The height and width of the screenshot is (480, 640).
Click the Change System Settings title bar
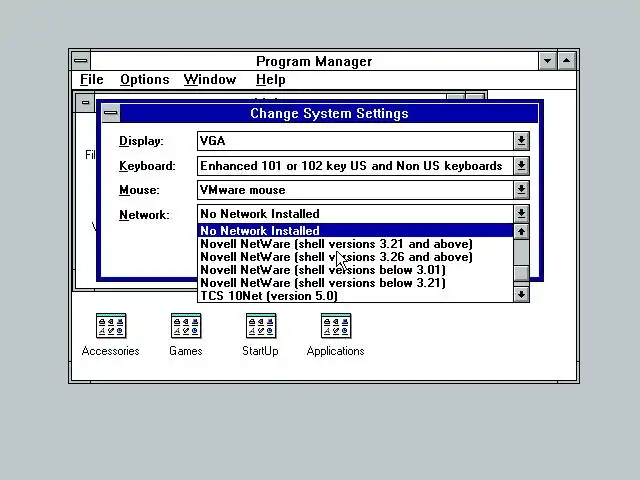pos(329,113)
